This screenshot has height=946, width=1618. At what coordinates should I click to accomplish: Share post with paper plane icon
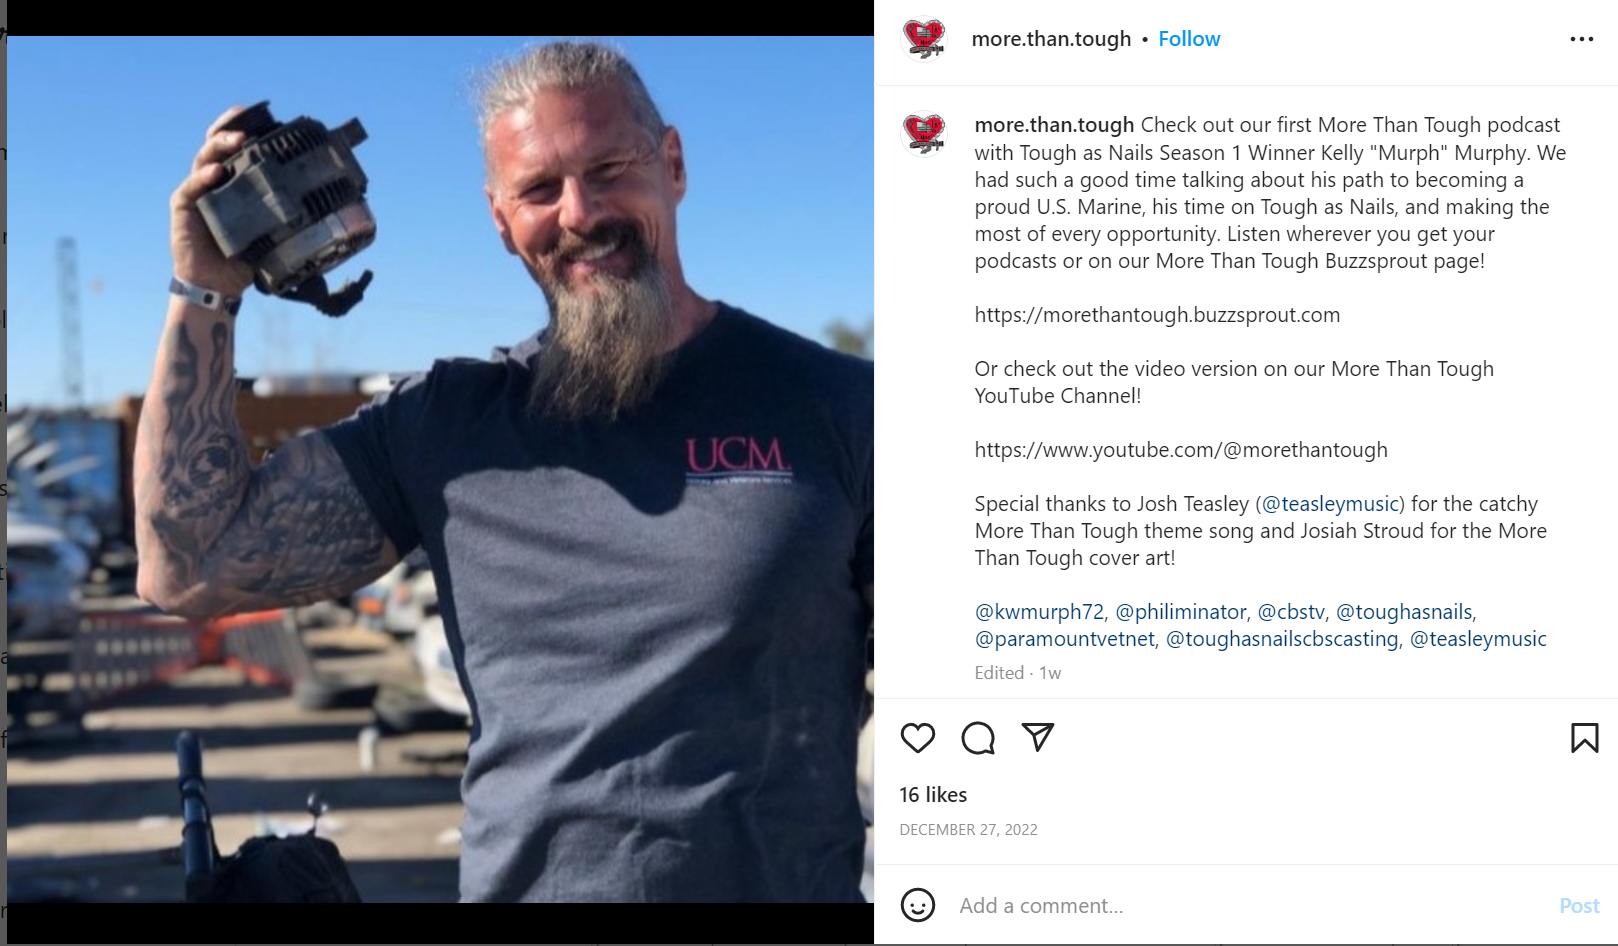[x=1038, y=737]
